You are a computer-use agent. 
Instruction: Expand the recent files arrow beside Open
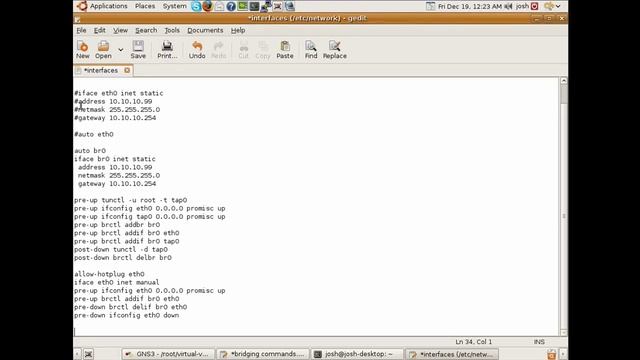(121, 50)
